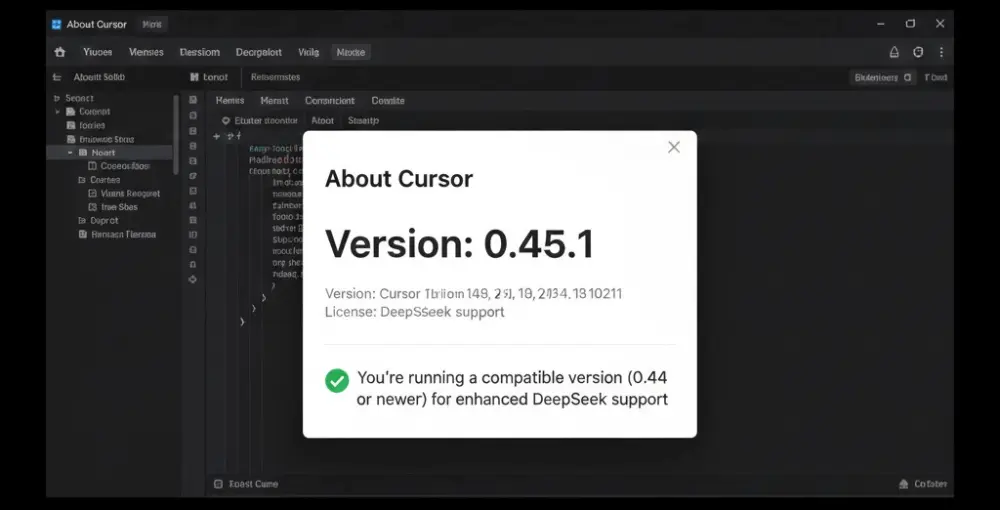Select the "Atoot" breadcrumb tab
The width and height of the screenshot is (1000, 510).
322,120
